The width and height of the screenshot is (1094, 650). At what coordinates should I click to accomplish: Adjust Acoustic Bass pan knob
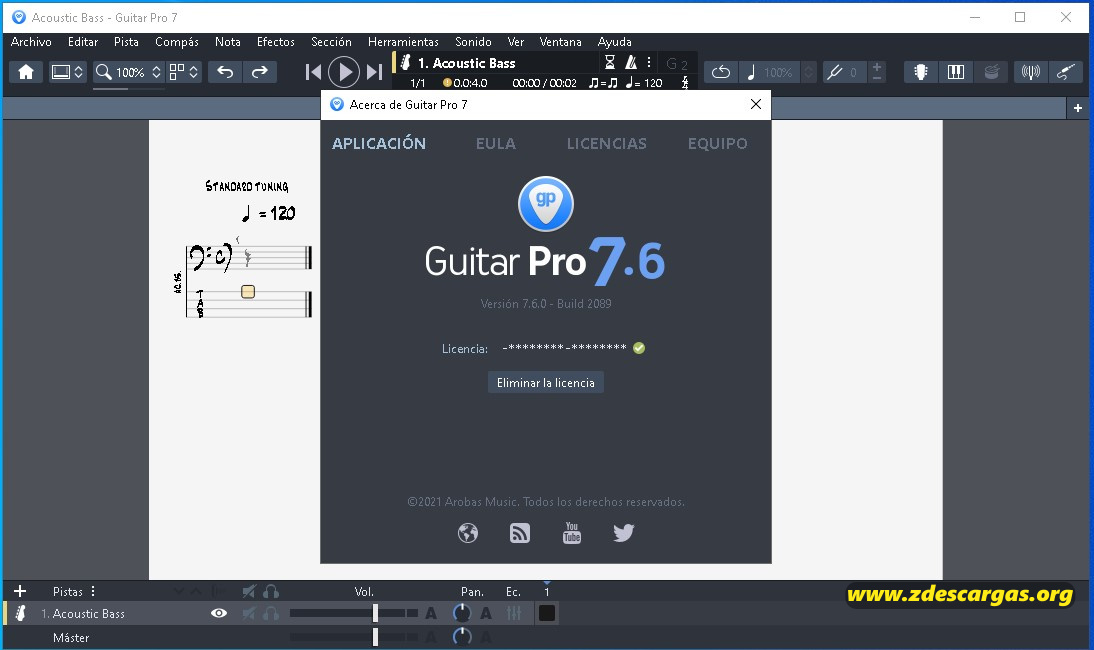(x=461, y=614)
